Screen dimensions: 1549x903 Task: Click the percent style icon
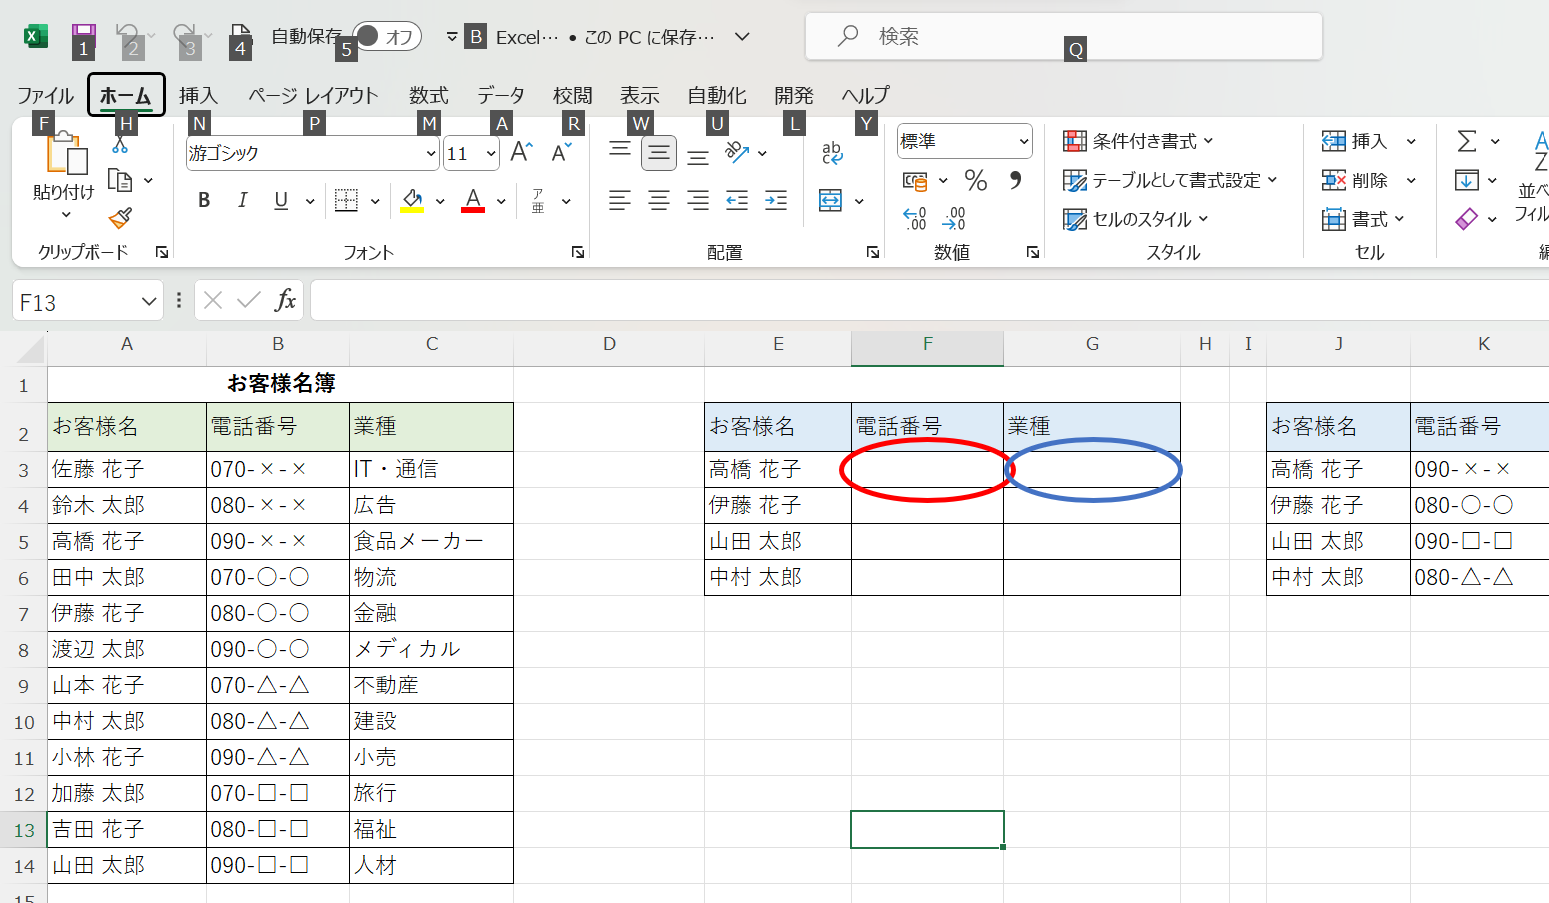click(976, 180)
